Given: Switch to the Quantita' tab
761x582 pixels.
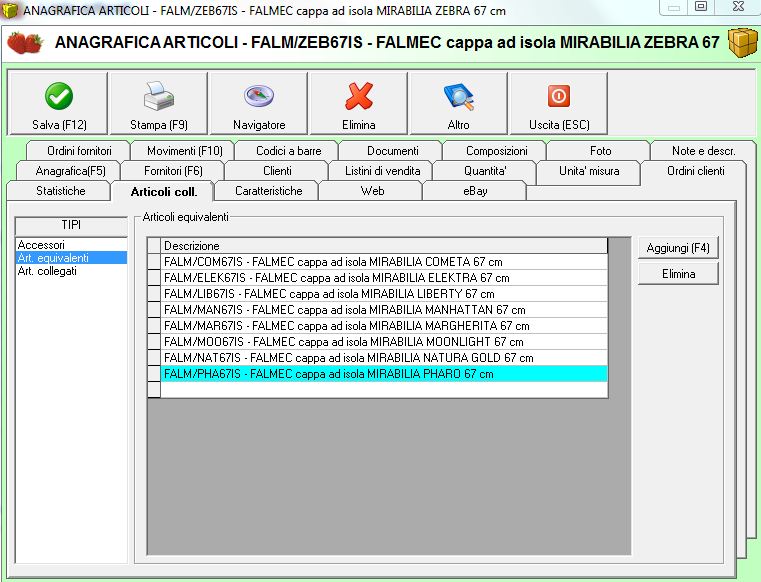Looking at the screenshot, I should pos(485,171).
